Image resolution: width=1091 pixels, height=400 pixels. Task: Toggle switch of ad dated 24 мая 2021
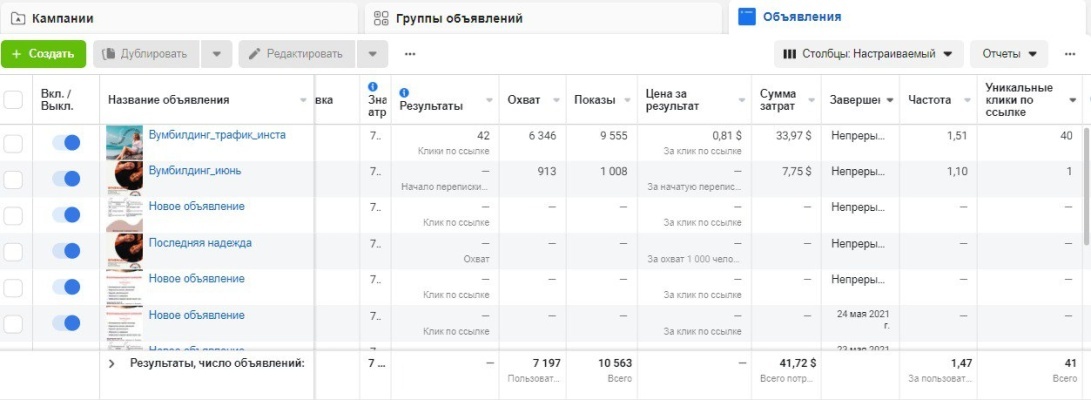coord(66,323)
